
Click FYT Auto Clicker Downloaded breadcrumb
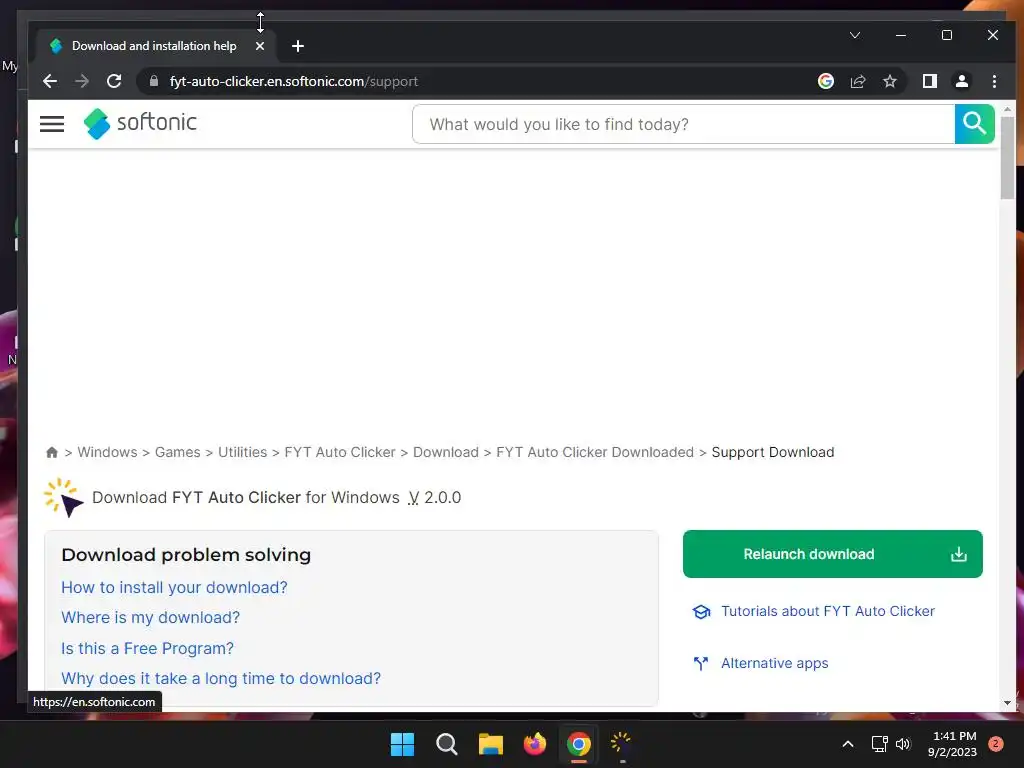click(x=595, y=452)
